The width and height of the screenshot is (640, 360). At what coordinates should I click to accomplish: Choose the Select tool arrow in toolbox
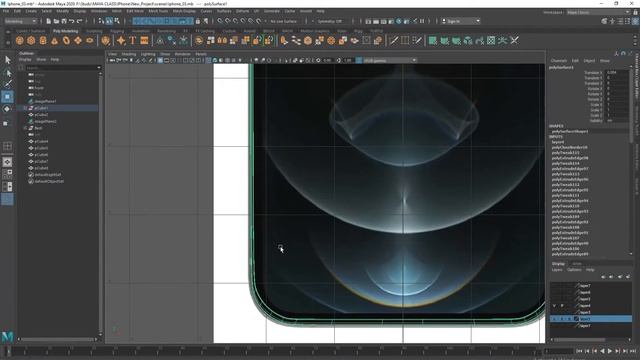tap(7, 60)
